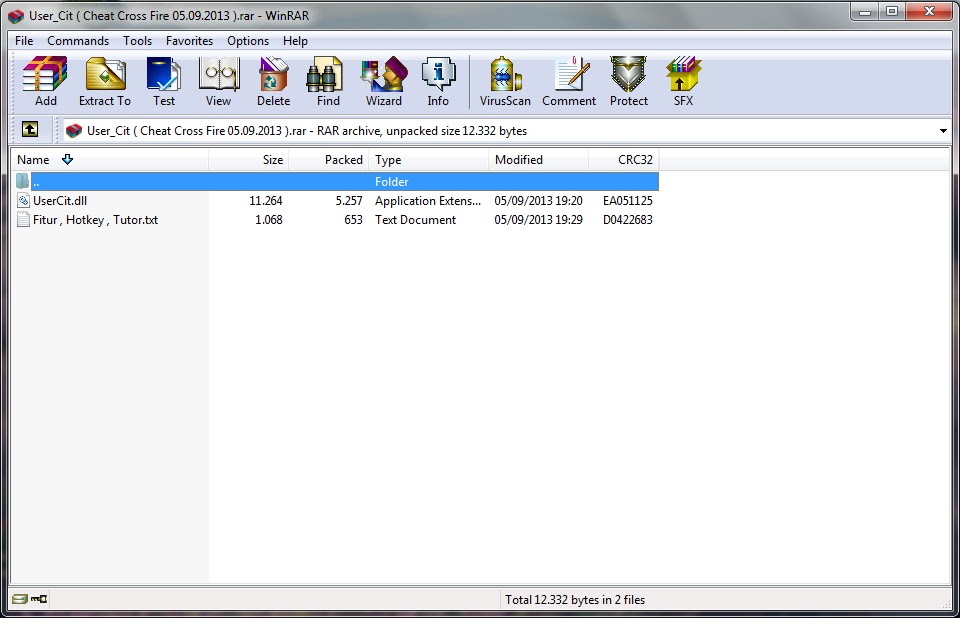Minimize the WinRAR window
The height and width of the screenshot is (618, 960).
click(x=865, y=12)
